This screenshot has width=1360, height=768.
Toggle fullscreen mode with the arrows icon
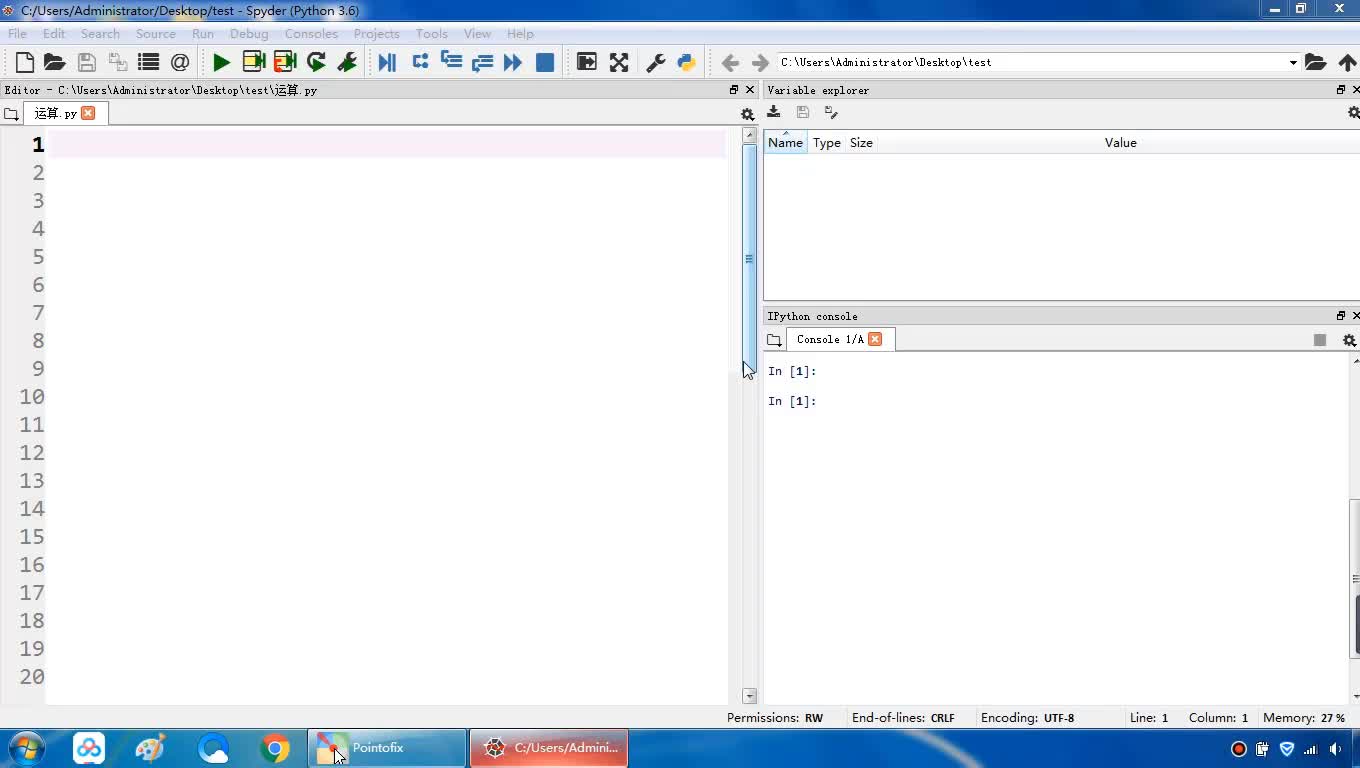point(619,62)
